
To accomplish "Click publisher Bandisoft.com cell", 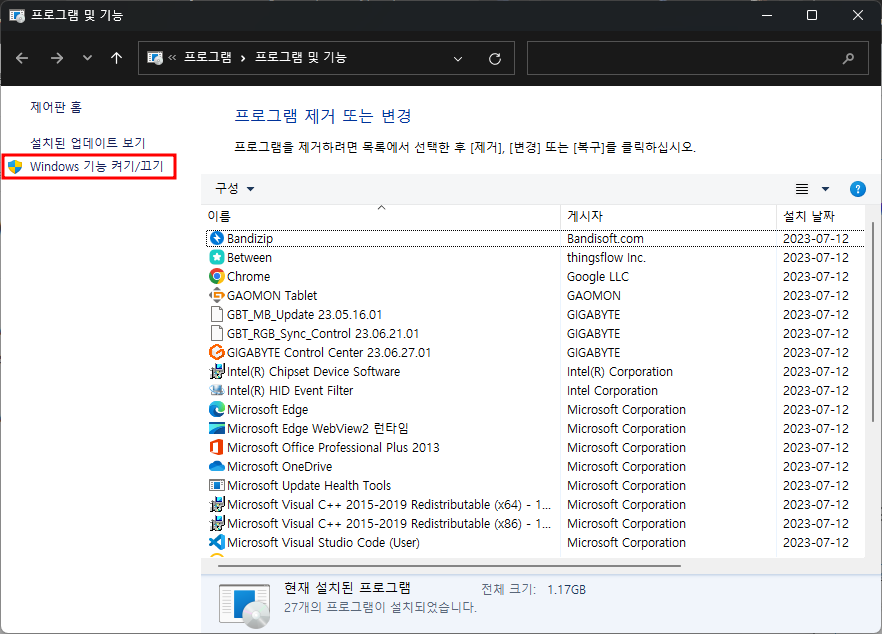I will (605, 239).
